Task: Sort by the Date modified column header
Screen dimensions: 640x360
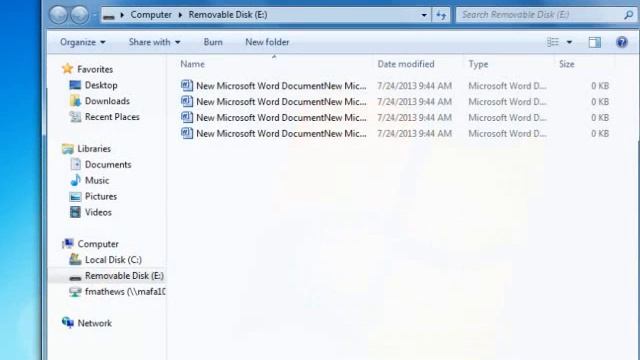Action: [x=406, y=64]
